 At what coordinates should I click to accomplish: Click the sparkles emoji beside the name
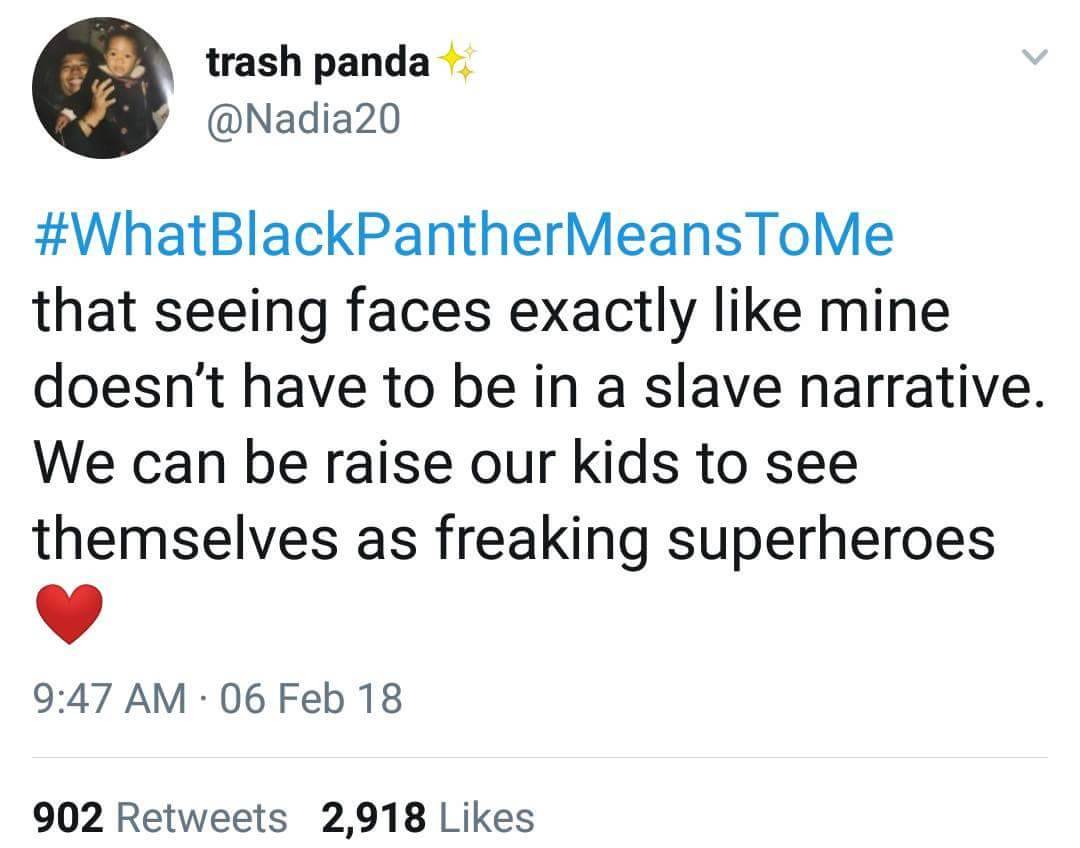(457, 64)
